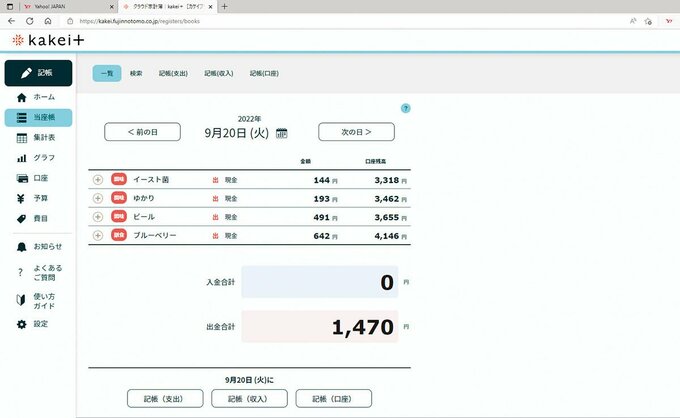
Task: Go to previous day with 前の日
Action: tap(142, 132)
